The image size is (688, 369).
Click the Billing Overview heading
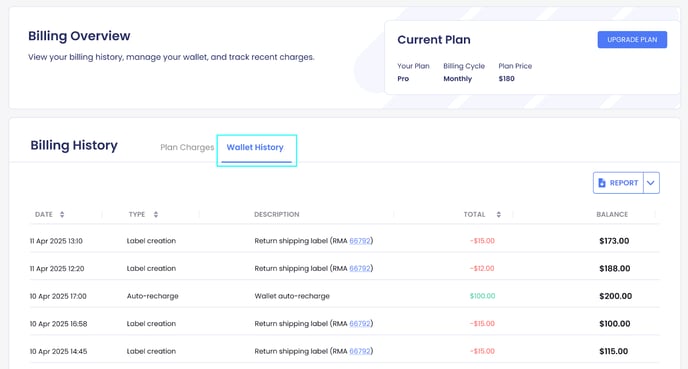pyautogui.click(x=79, y=36)
